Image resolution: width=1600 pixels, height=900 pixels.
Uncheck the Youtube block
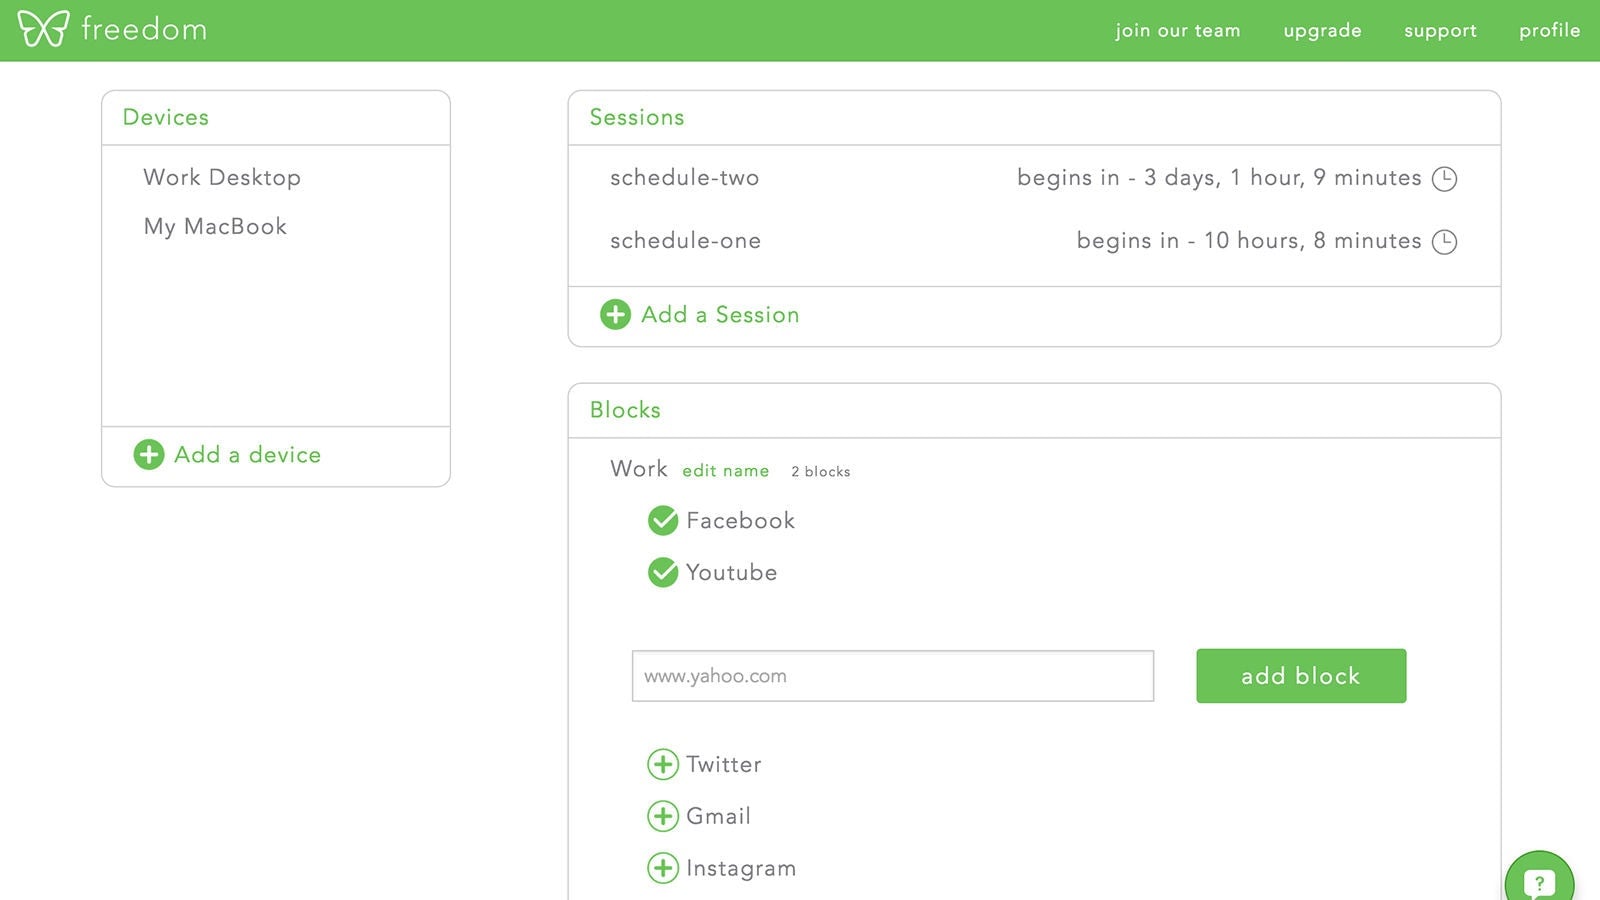(662, 573)
